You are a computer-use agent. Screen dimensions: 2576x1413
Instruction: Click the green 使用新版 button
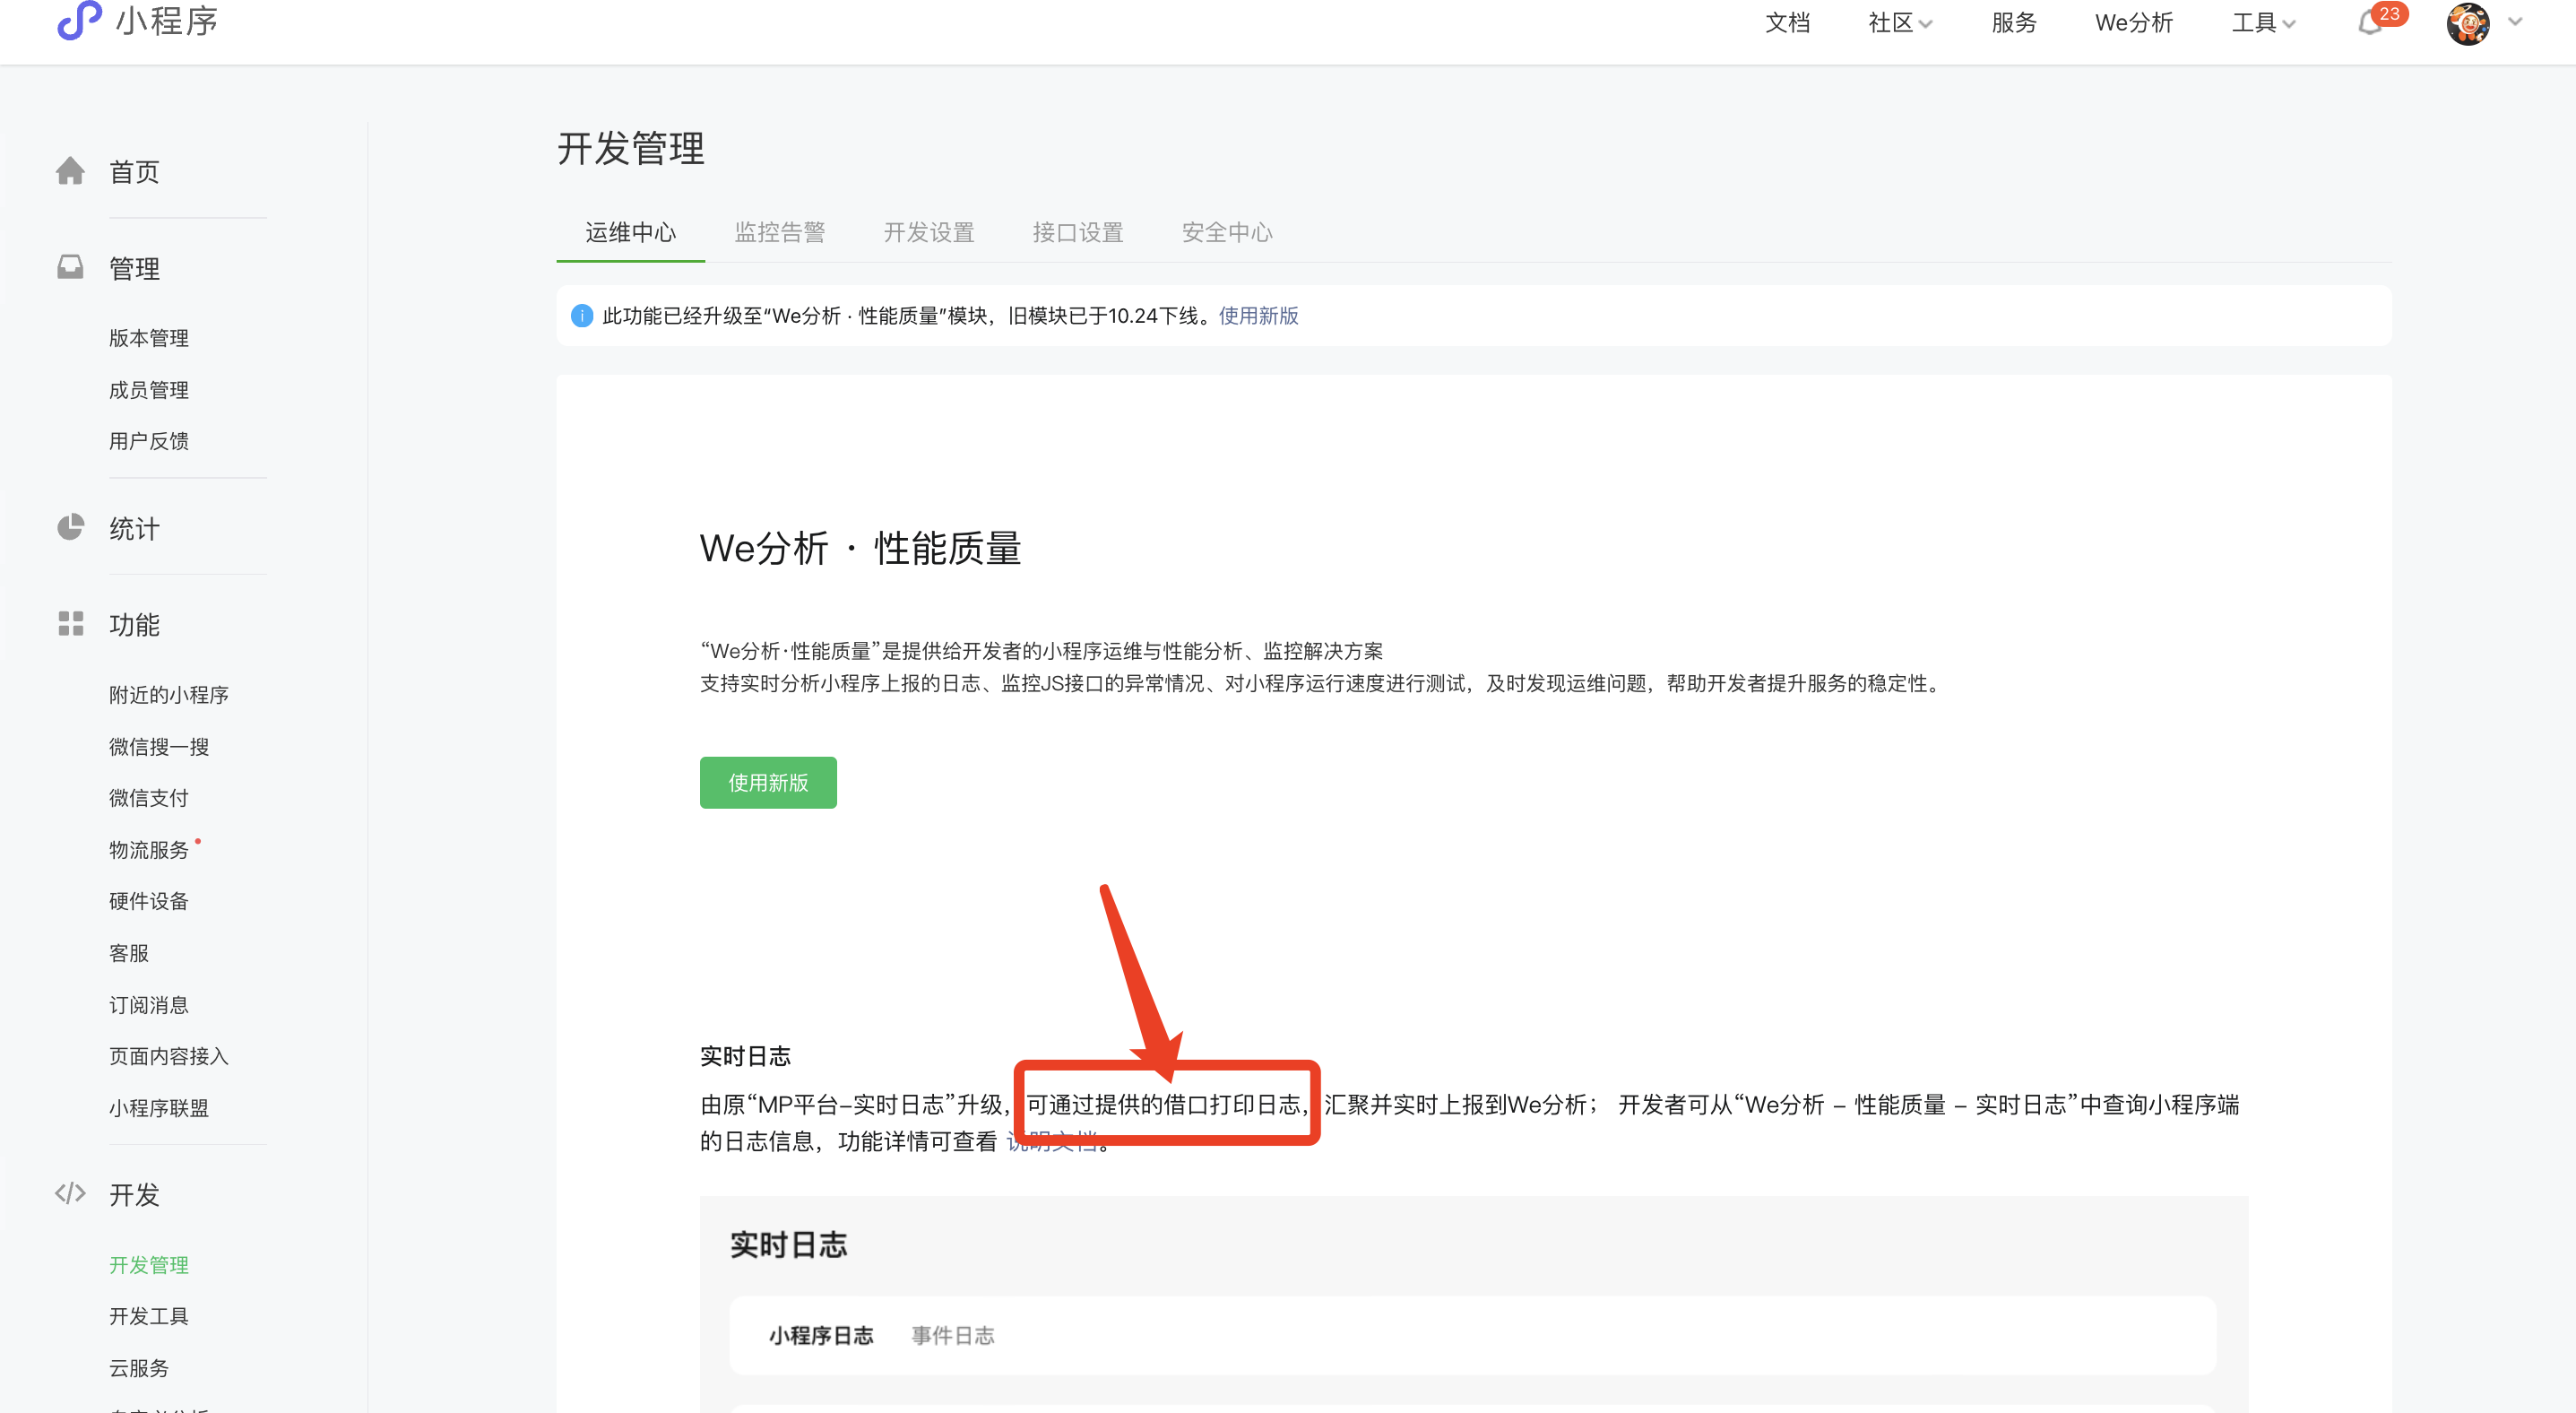click(x=767, y=782)
